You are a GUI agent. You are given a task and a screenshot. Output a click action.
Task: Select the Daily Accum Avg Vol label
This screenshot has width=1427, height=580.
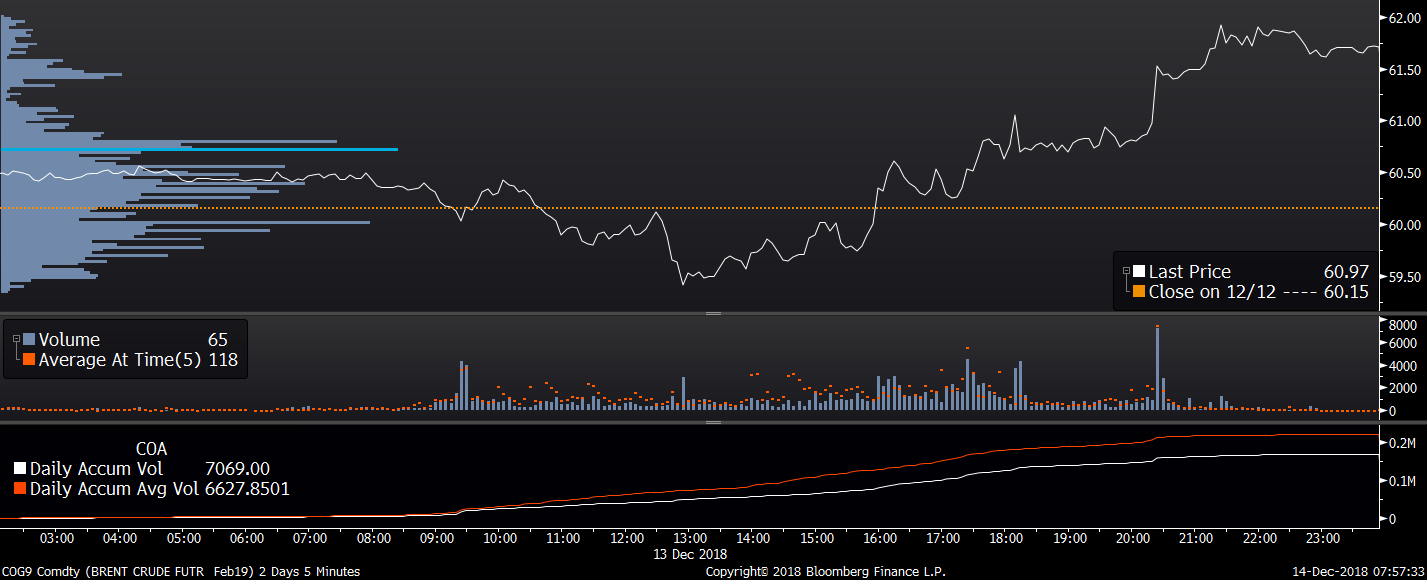(114, 489)
